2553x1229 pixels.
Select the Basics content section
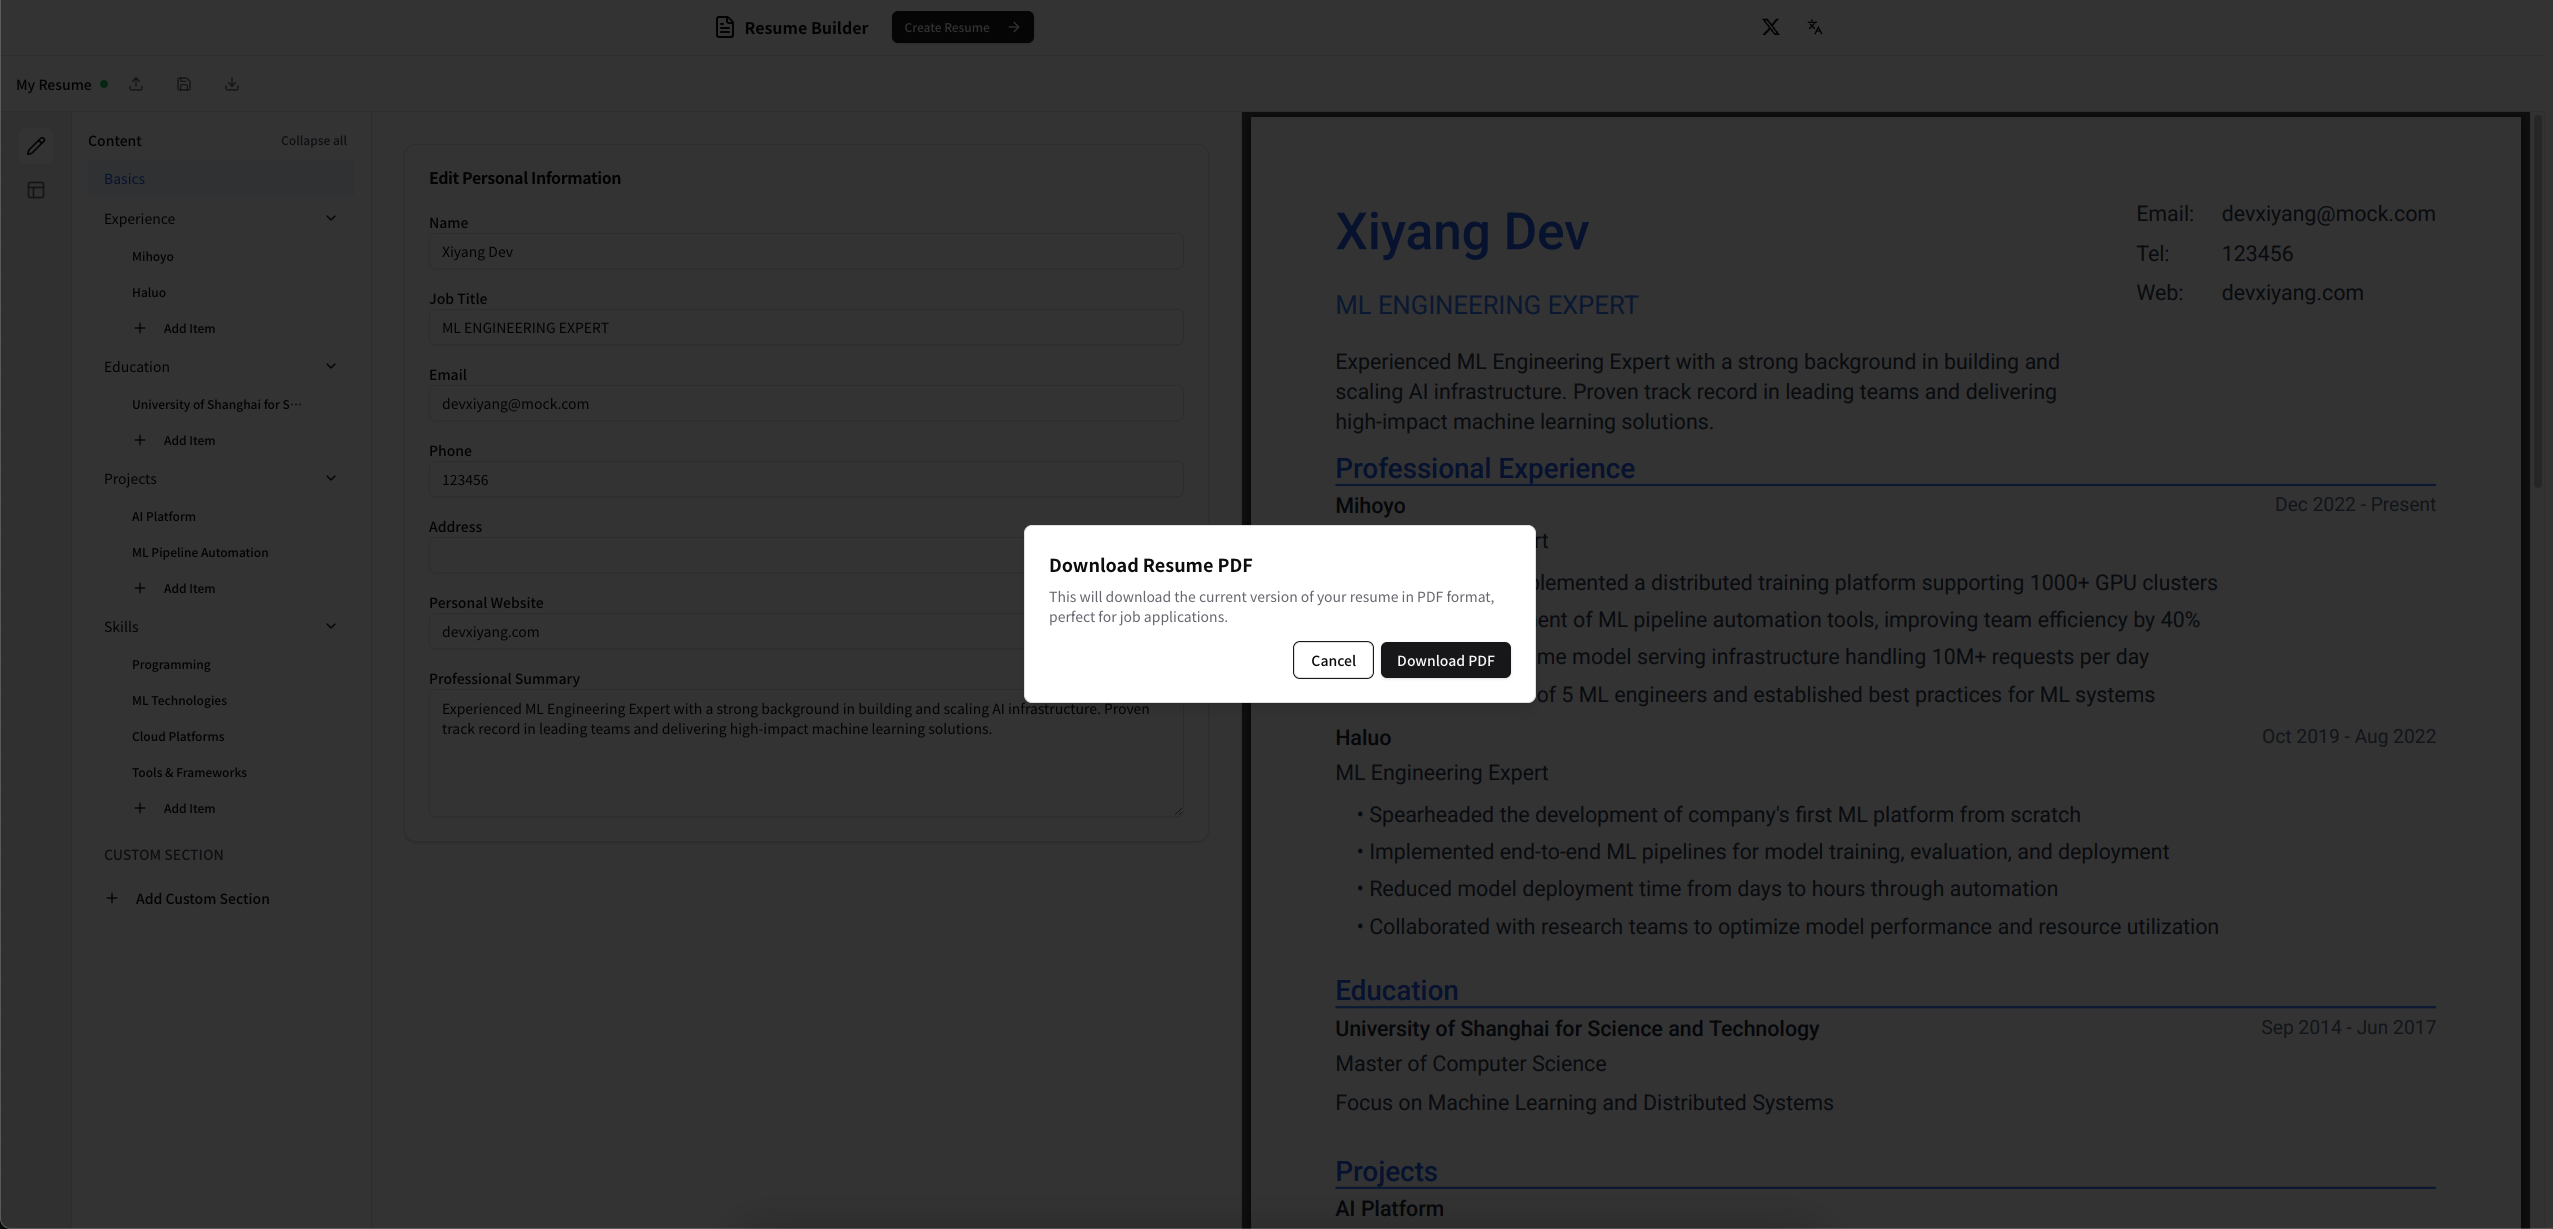(x=125, y=178)
